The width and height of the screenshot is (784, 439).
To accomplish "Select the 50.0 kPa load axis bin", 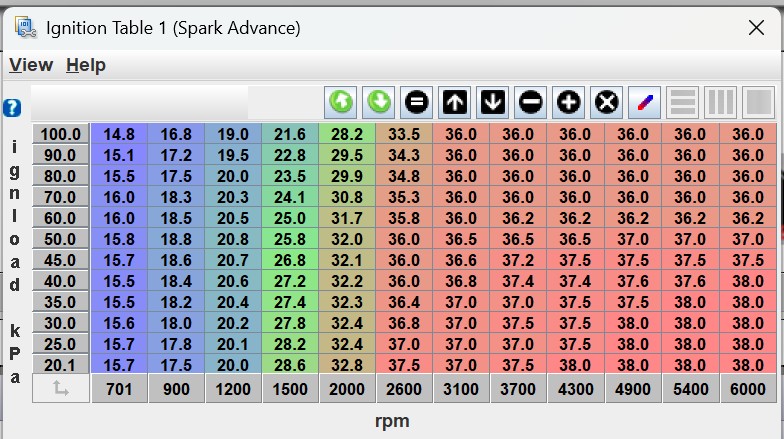I will tap(60, 239).
